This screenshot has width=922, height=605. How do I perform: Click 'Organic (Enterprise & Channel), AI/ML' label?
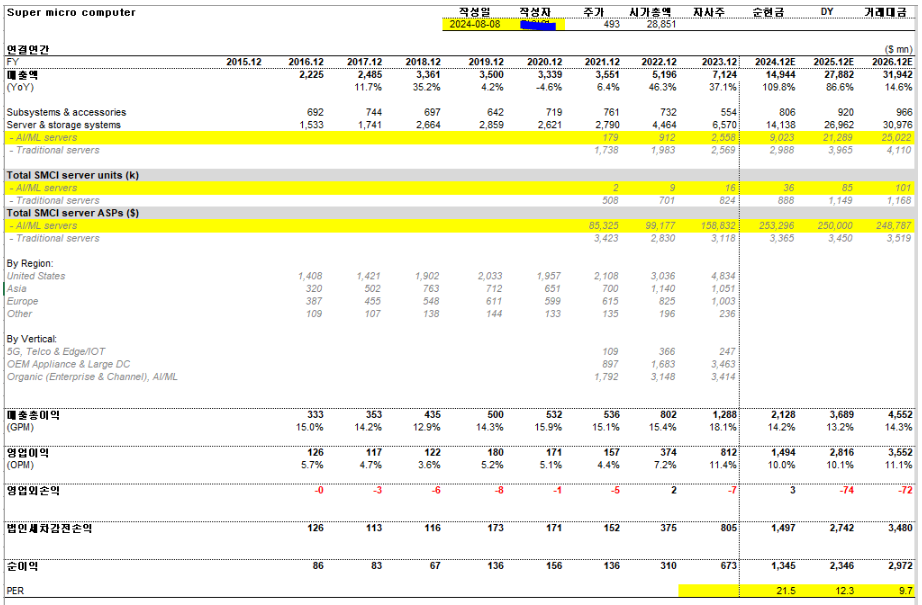point(92,377)
